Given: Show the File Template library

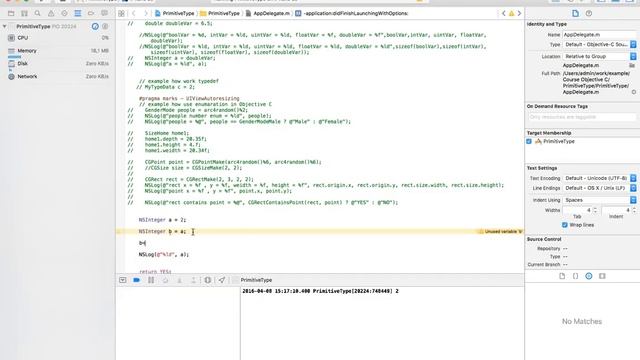Looking at the screenshot, I should pos(562,276).
